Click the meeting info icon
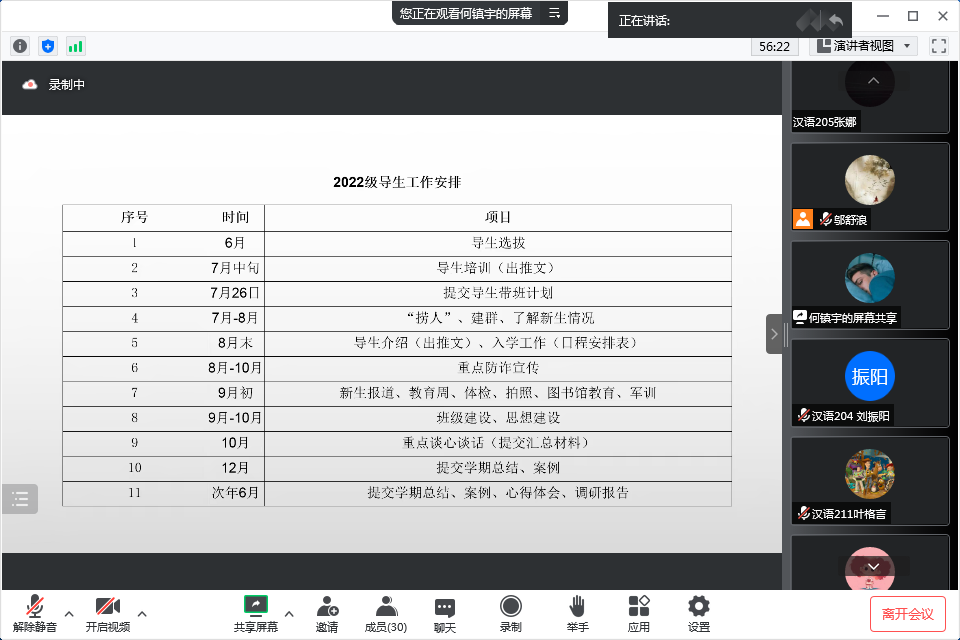Screen dimensions: 960x640 pyautogui.click(x=20, y=46)
